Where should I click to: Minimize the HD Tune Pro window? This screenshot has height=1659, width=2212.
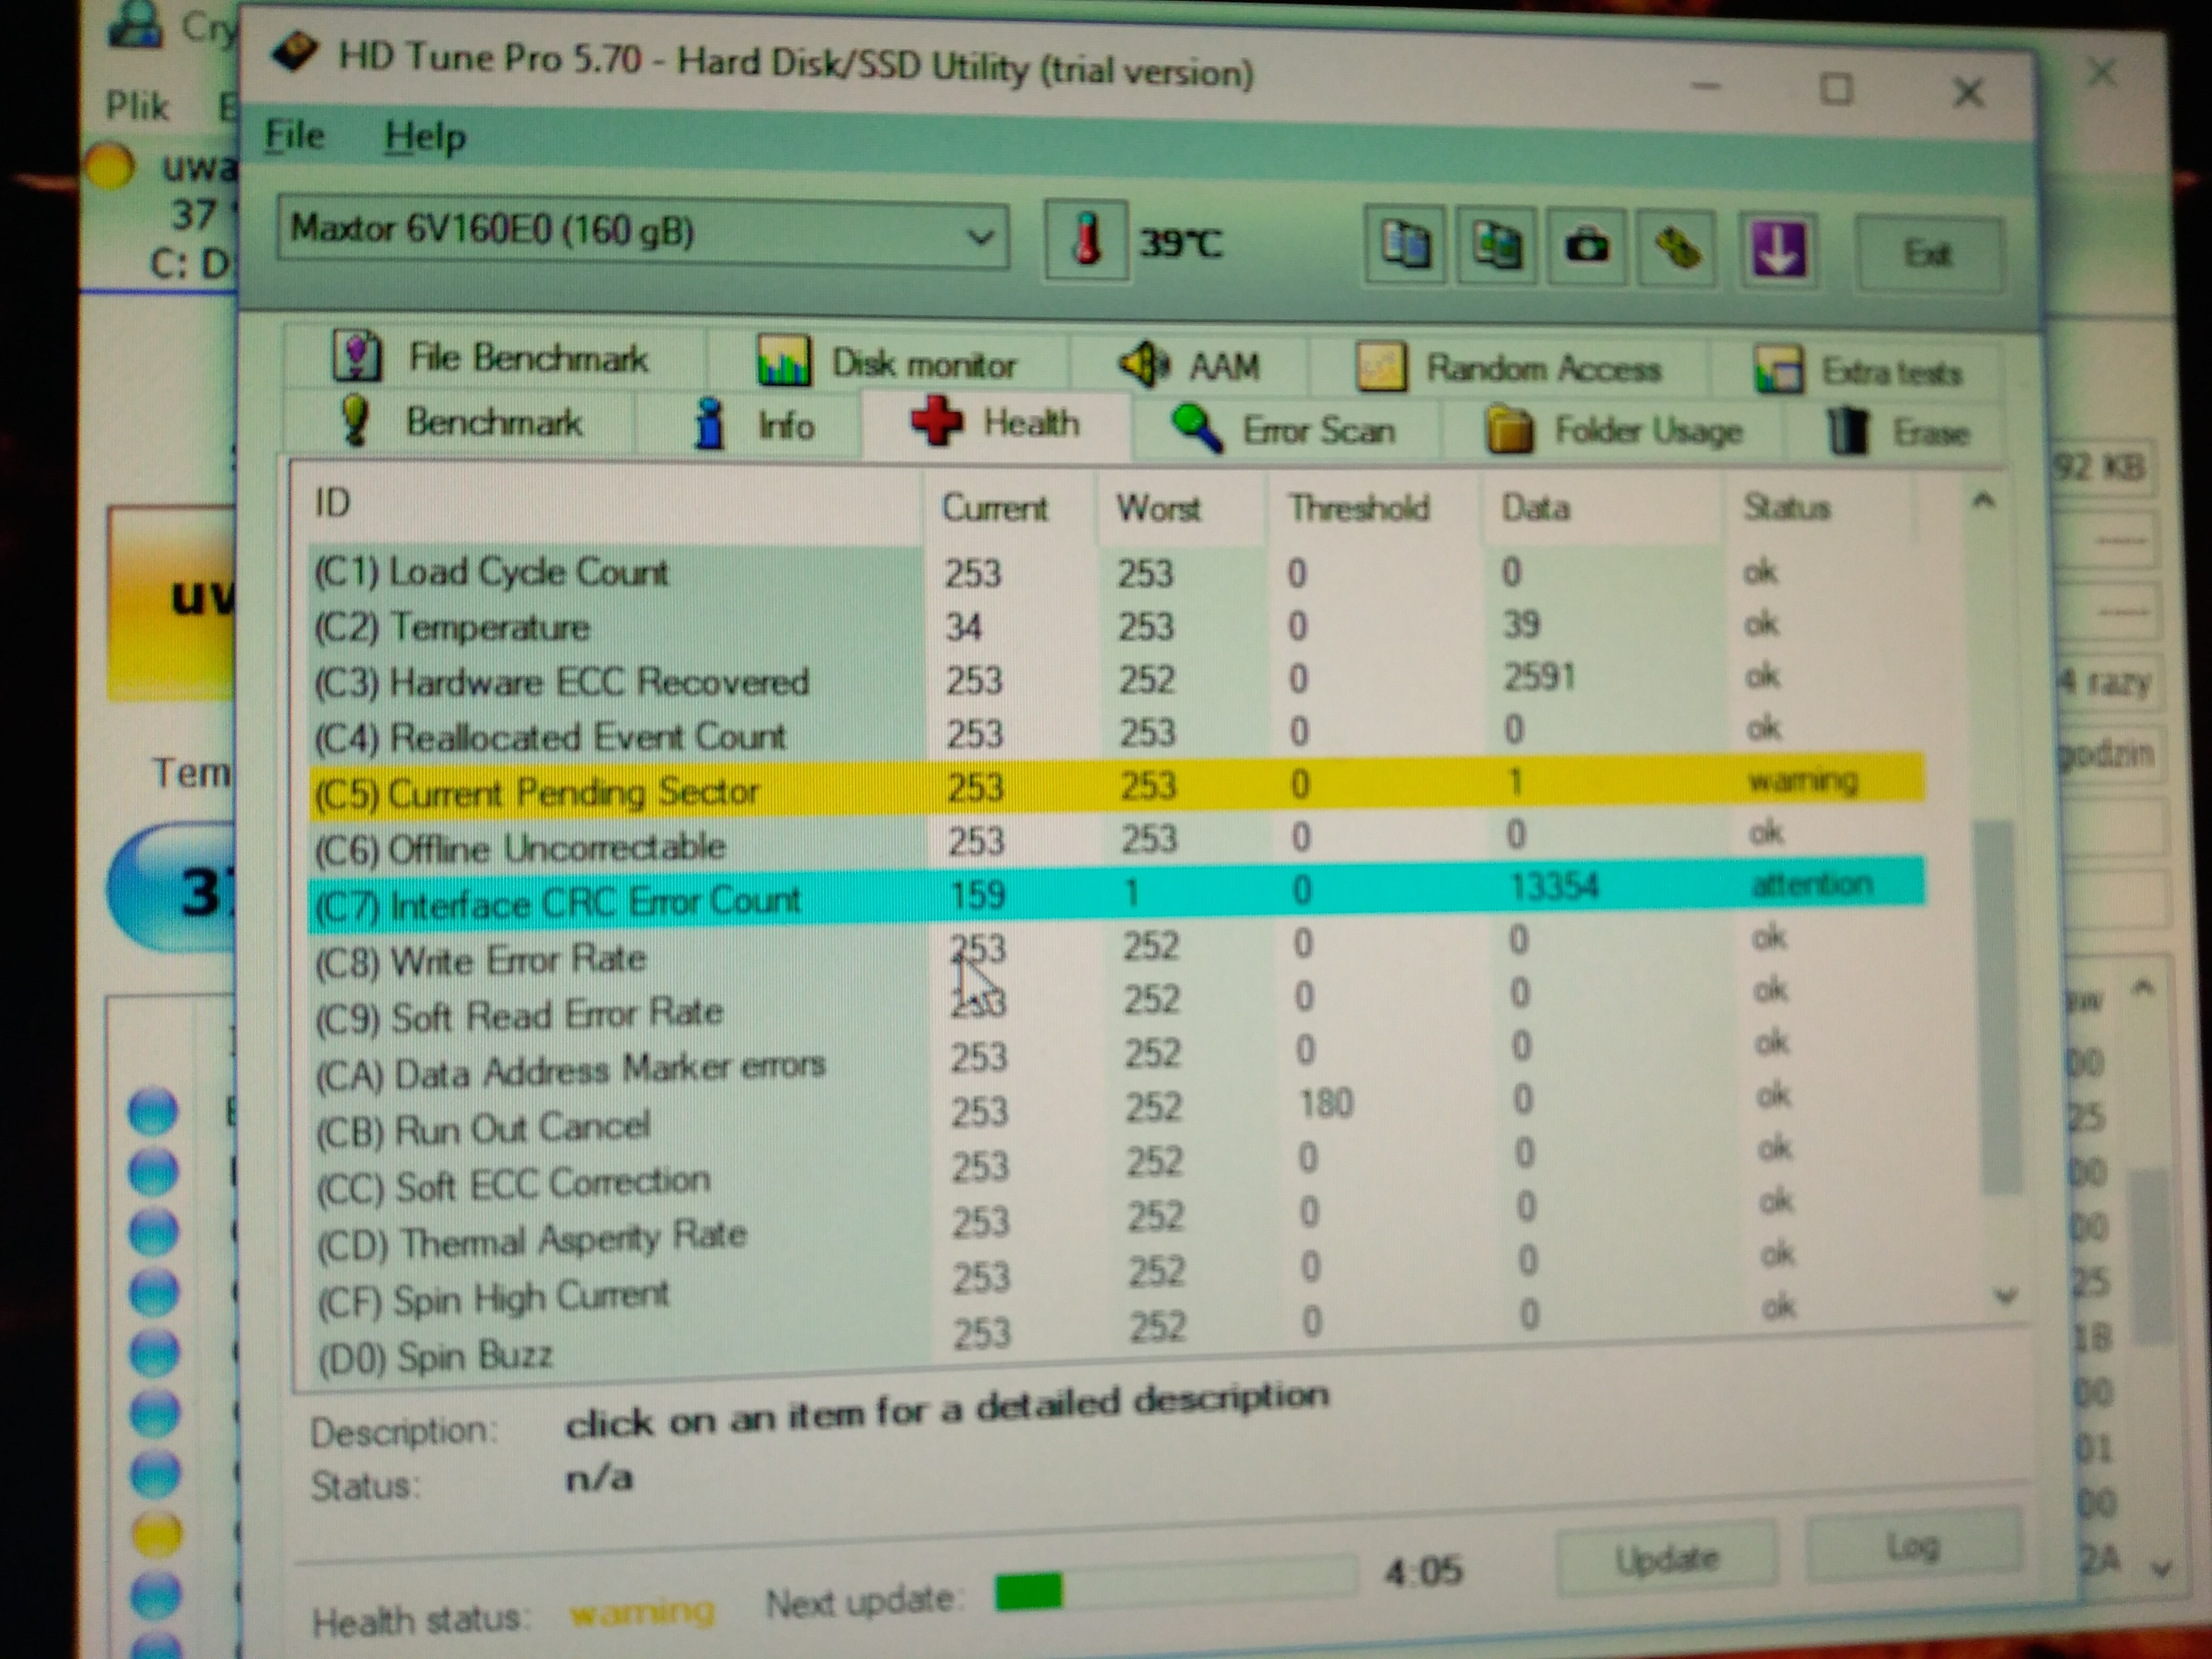point(1706,87)
